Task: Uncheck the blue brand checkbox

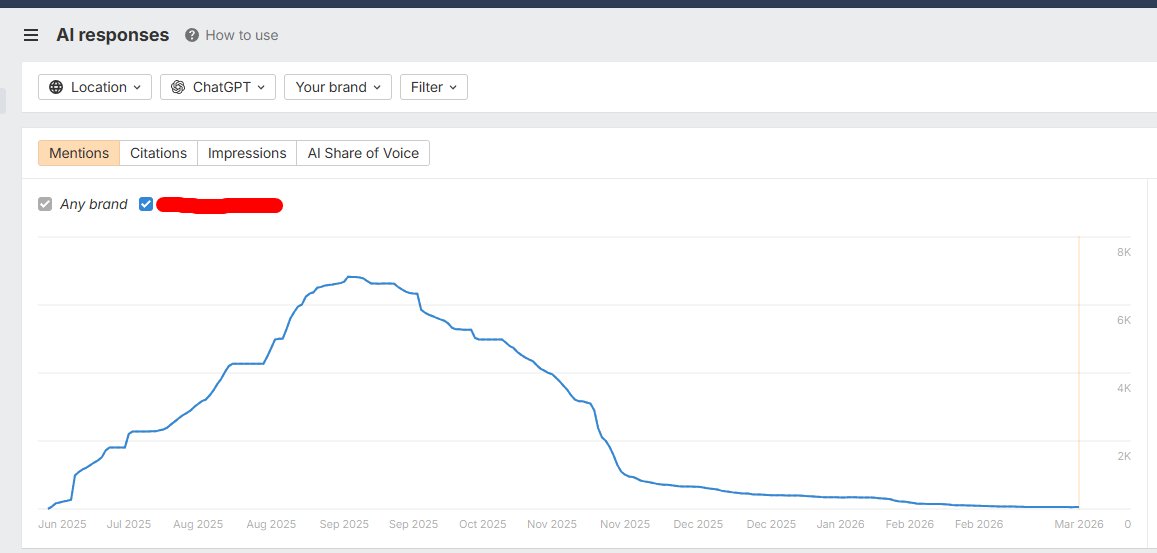Action: click(146, 204)
